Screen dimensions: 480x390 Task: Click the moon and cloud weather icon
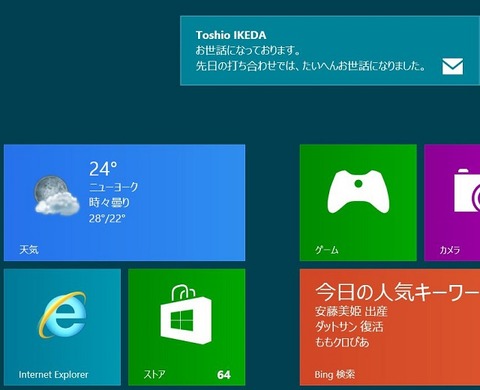(57, 195)
